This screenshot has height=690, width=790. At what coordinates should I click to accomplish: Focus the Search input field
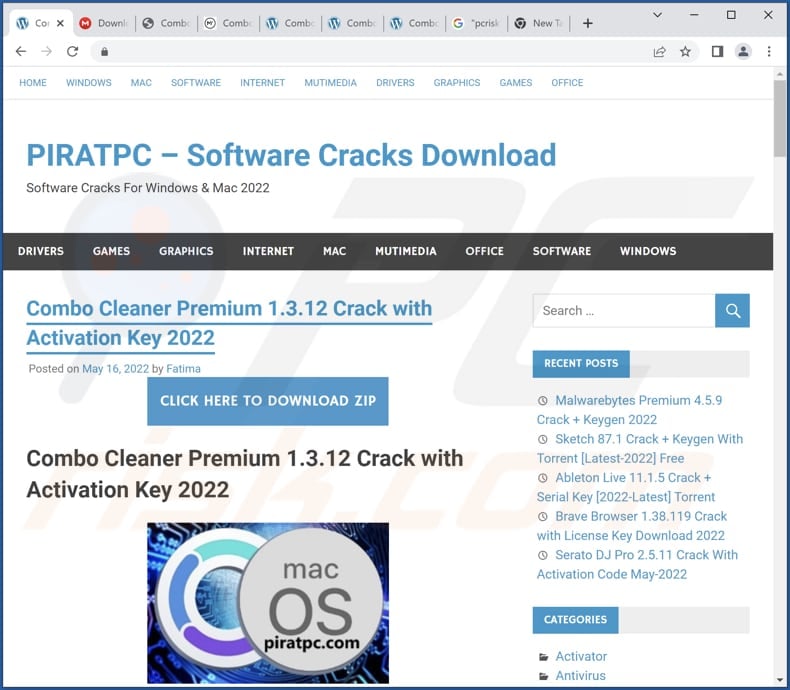tap(624, 311)
